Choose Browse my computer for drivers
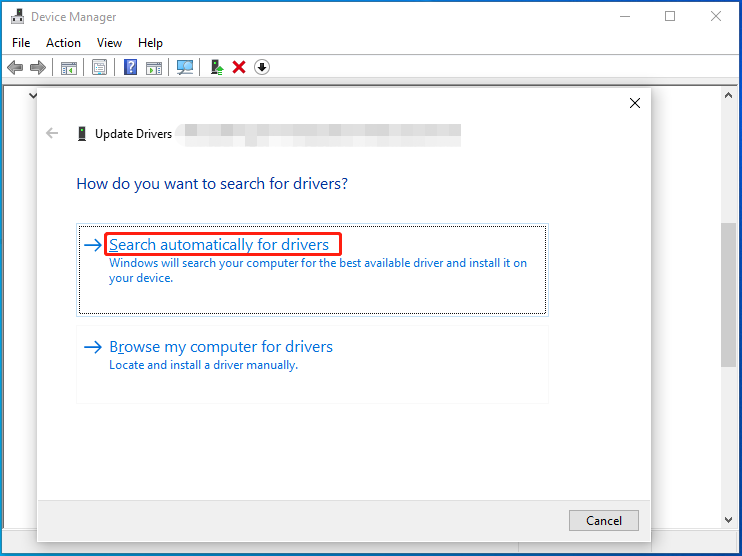The width and height of the screenshot is (742, 556). [312, 364]
